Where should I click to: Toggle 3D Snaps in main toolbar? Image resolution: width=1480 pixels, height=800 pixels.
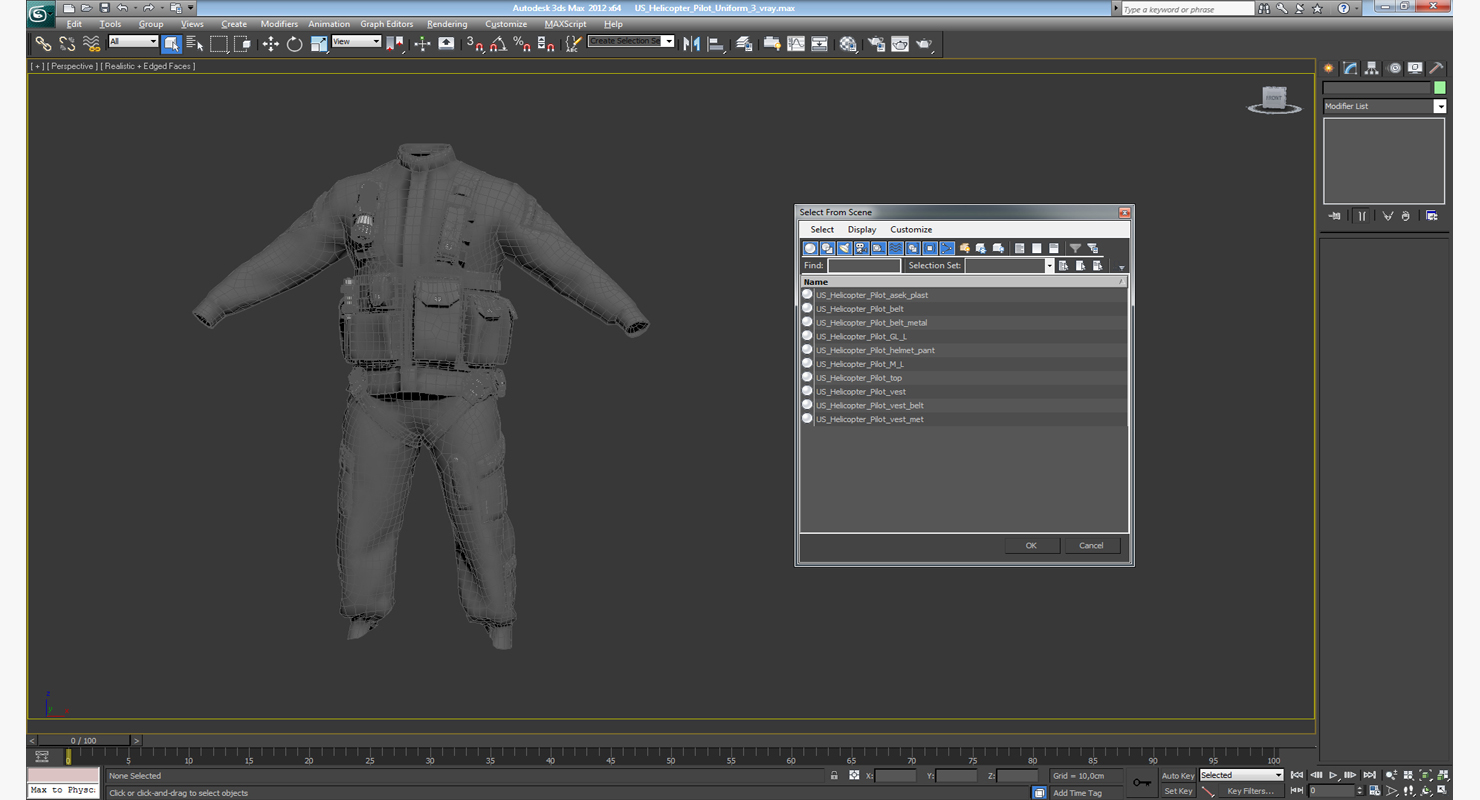coord(475,44)
